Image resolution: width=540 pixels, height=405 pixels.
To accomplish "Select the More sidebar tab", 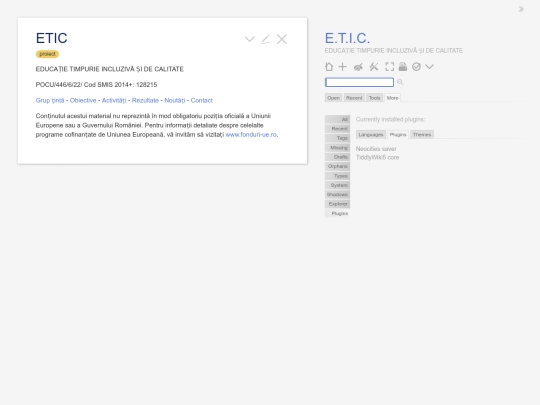I will point(392,98).
